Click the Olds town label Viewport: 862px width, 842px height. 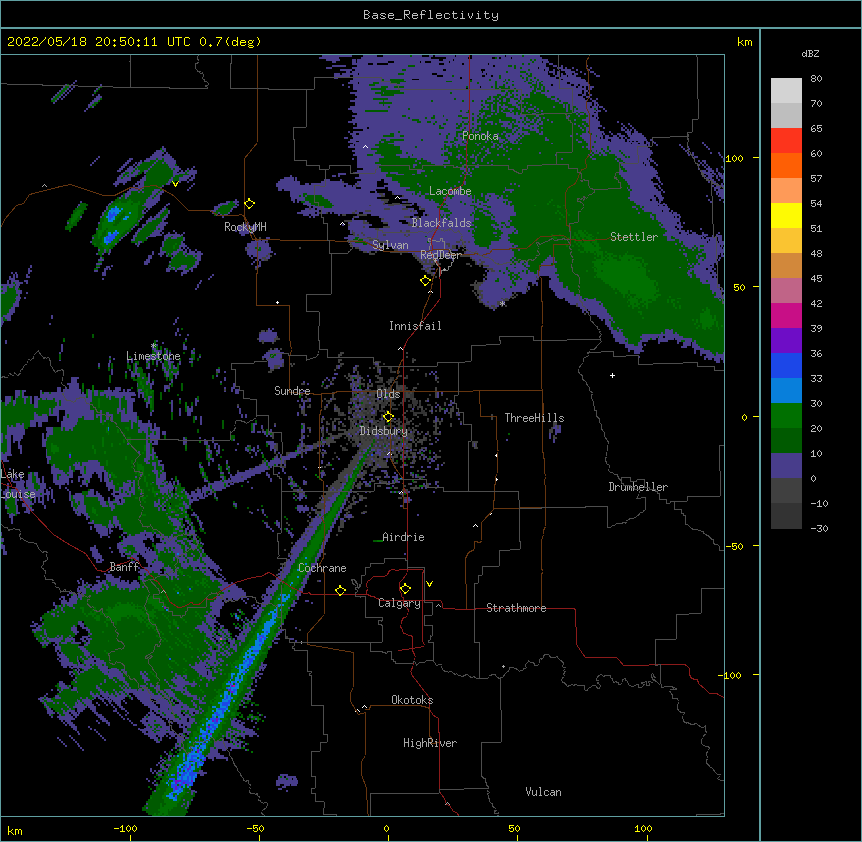pyautogui.click(x=388, y=394)
